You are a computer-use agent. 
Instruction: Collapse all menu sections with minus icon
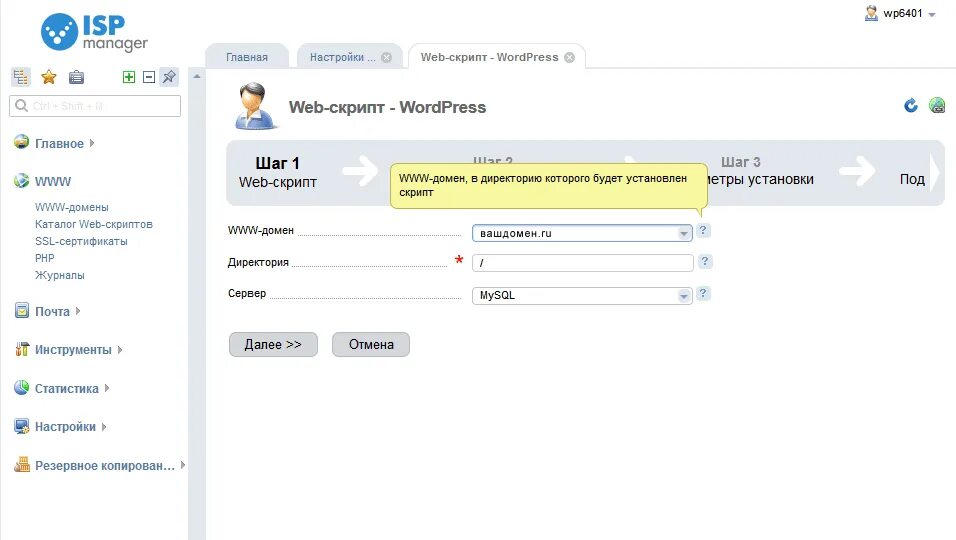click(148, 77)
